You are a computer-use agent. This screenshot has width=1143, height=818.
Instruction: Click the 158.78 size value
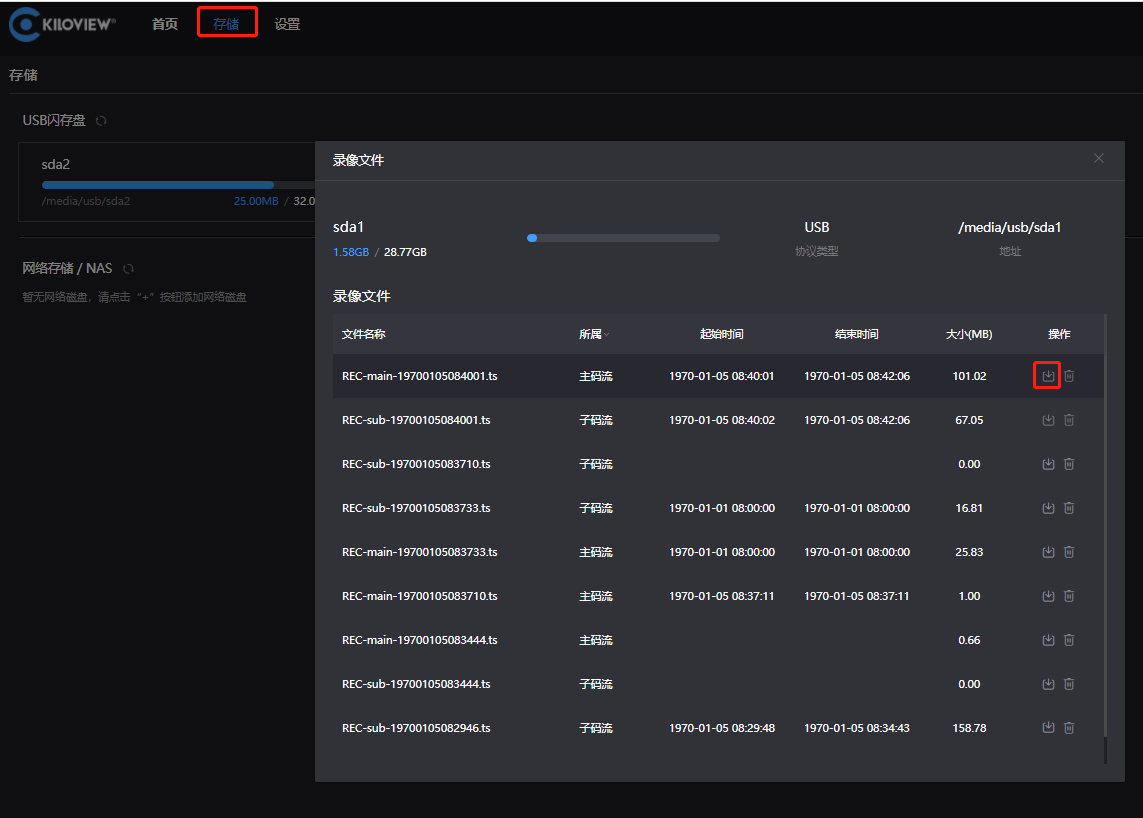(x=969, y=728)
